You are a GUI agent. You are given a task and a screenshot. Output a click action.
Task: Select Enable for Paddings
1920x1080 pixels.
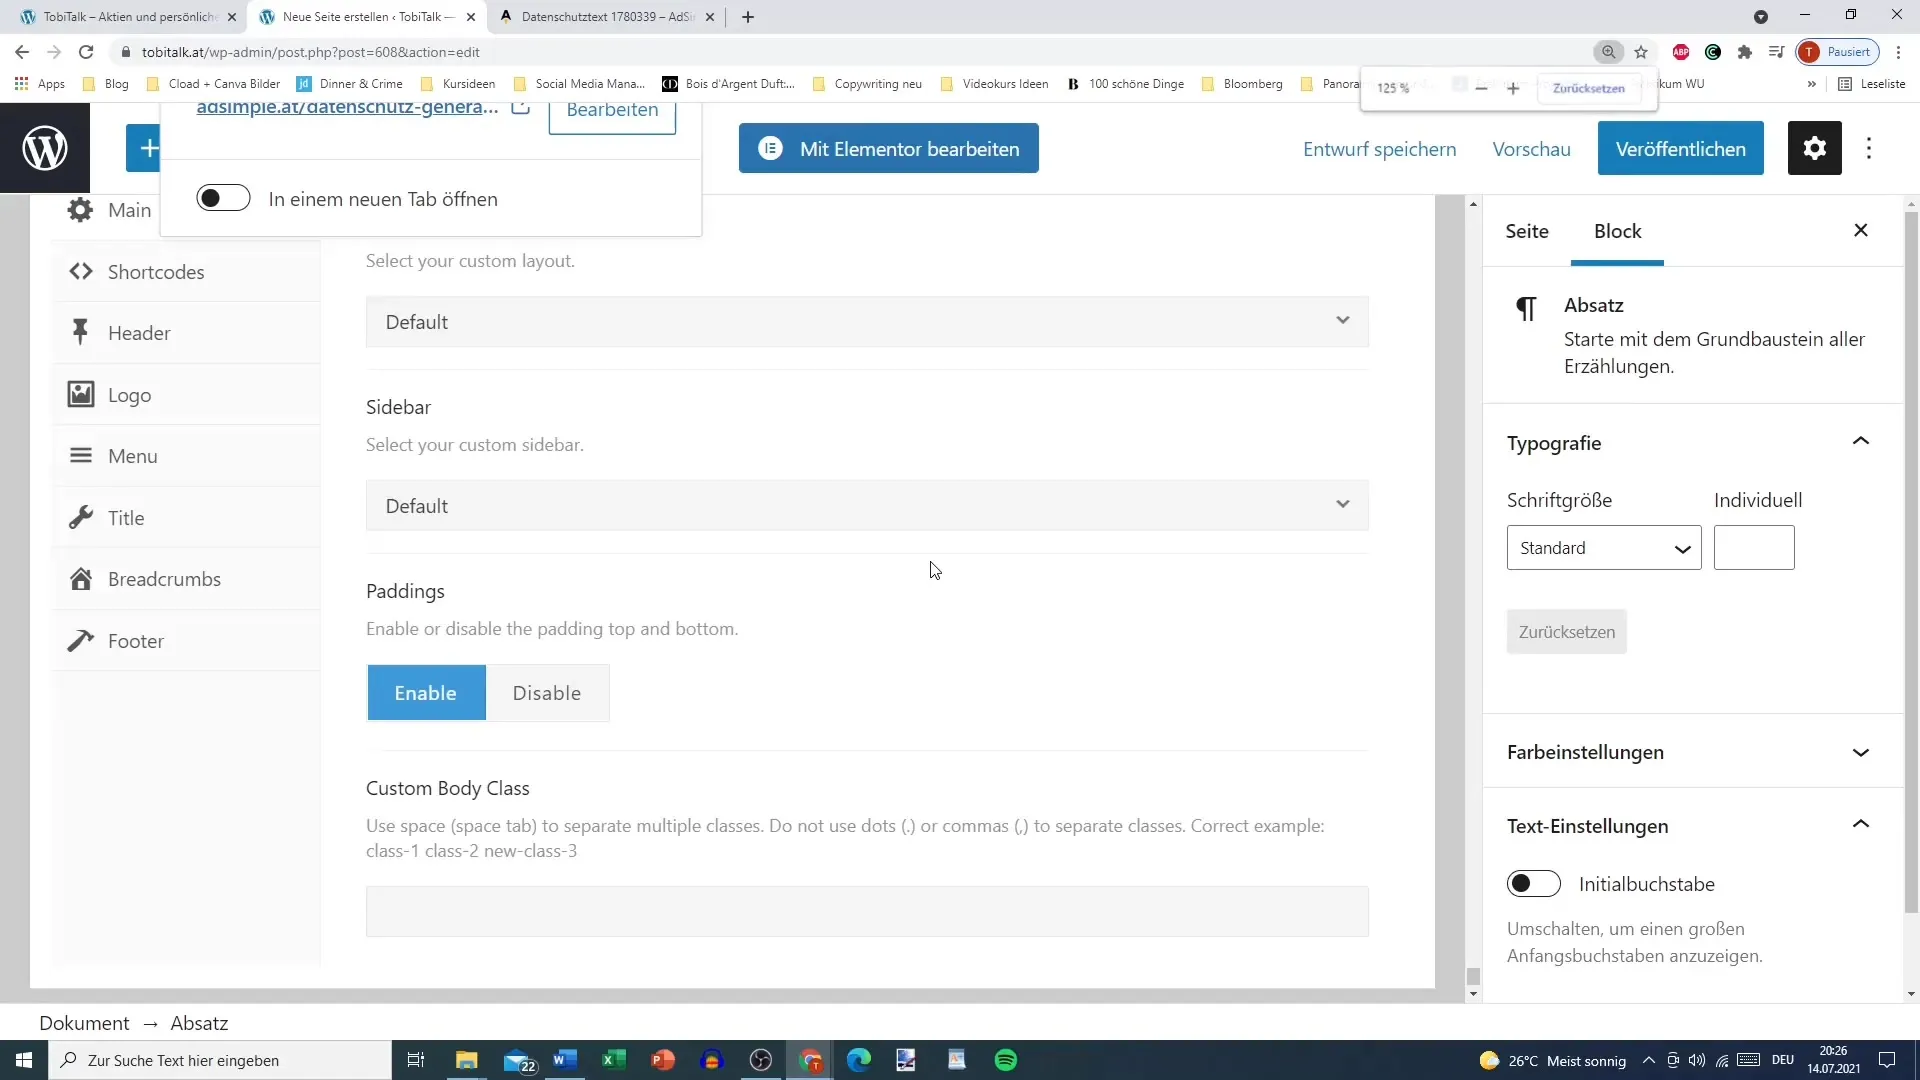click(426, 693)
